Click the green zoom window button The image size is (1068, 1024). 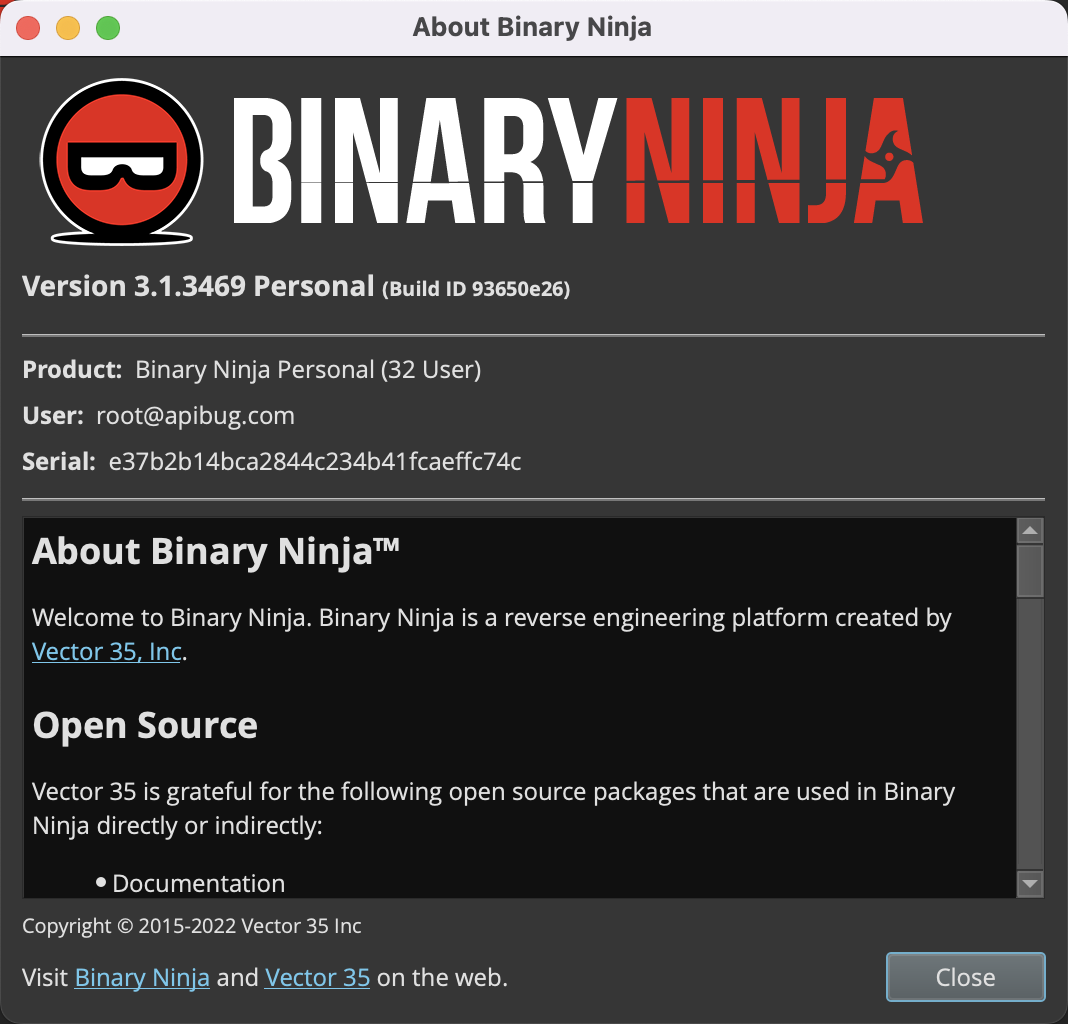(x=107, y=28)
